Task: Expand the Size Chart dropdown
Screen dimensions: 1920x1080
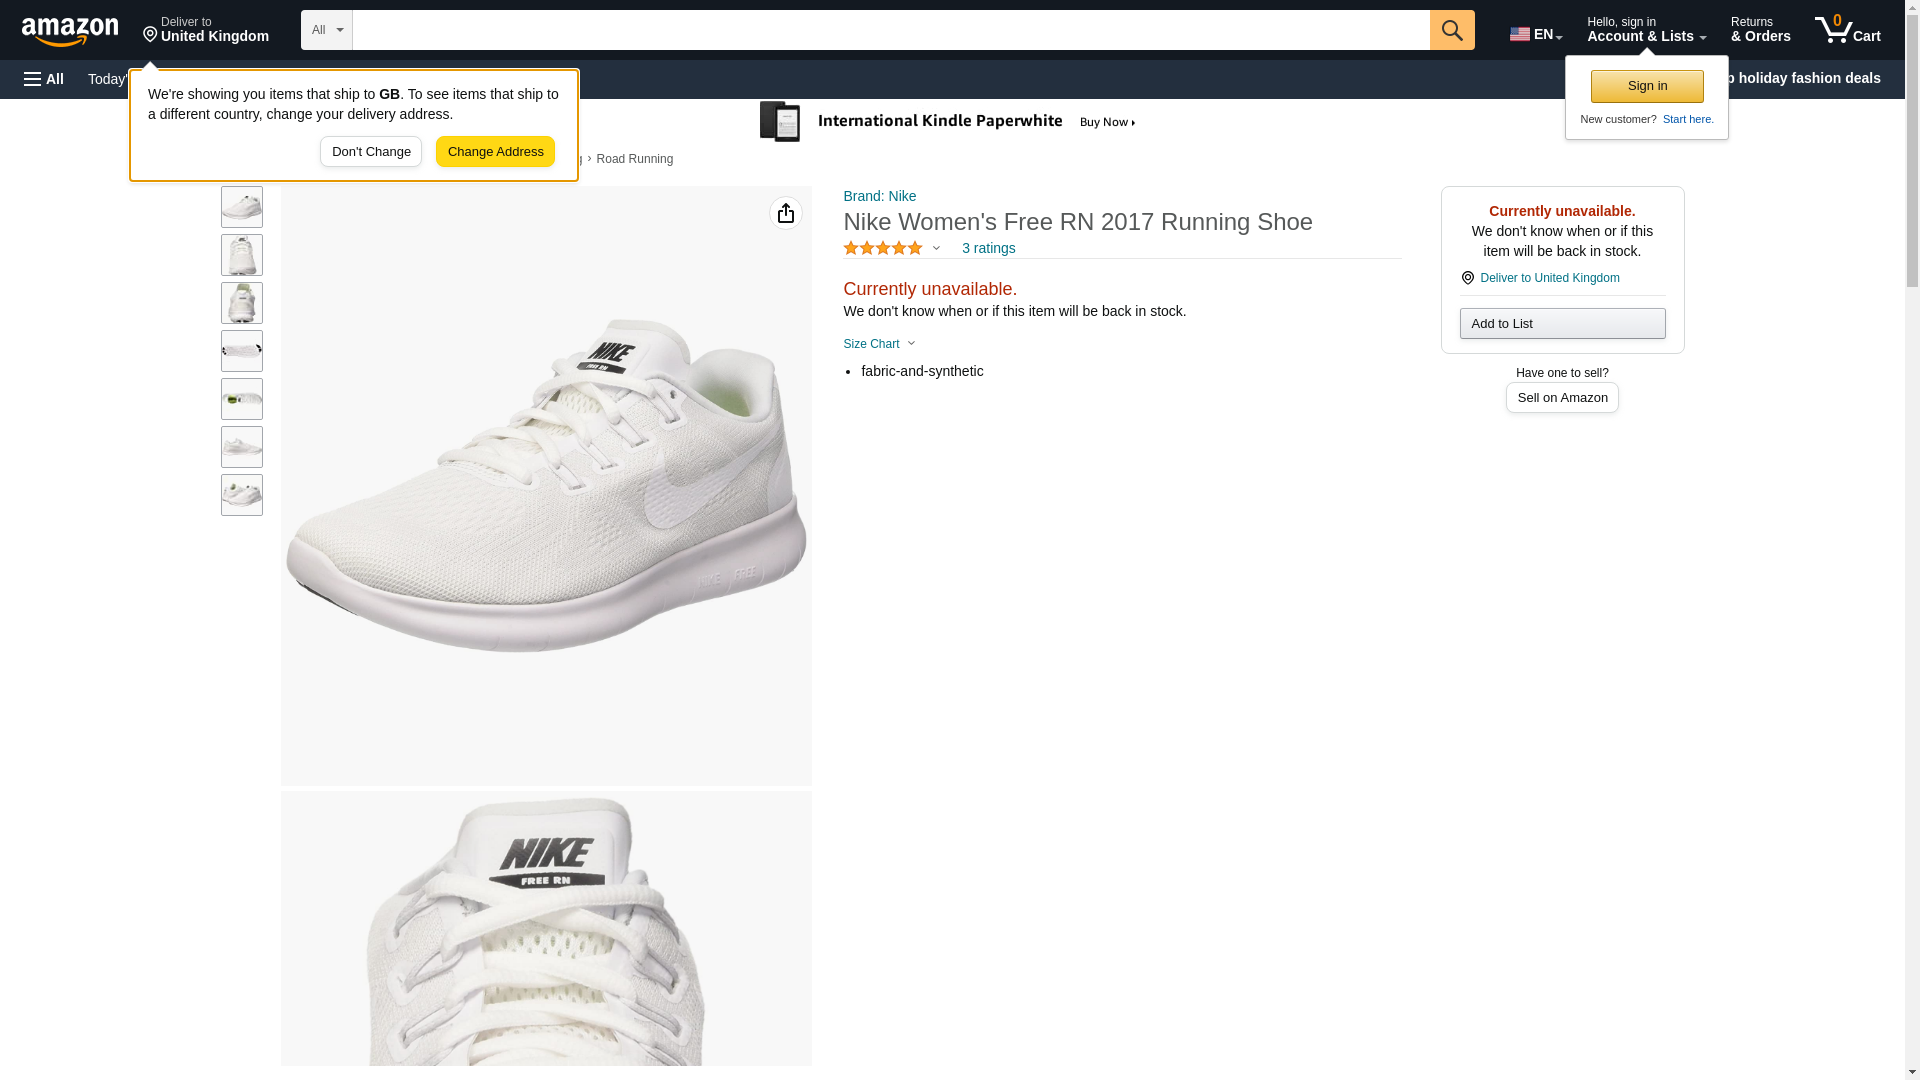Action: (879, 344)
